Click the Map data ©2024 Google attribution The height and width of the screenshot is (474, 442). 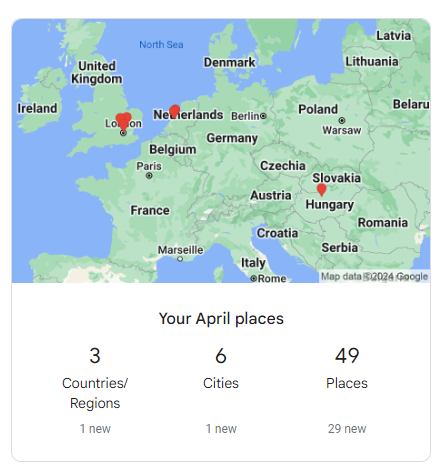click(x=374, y=276)
